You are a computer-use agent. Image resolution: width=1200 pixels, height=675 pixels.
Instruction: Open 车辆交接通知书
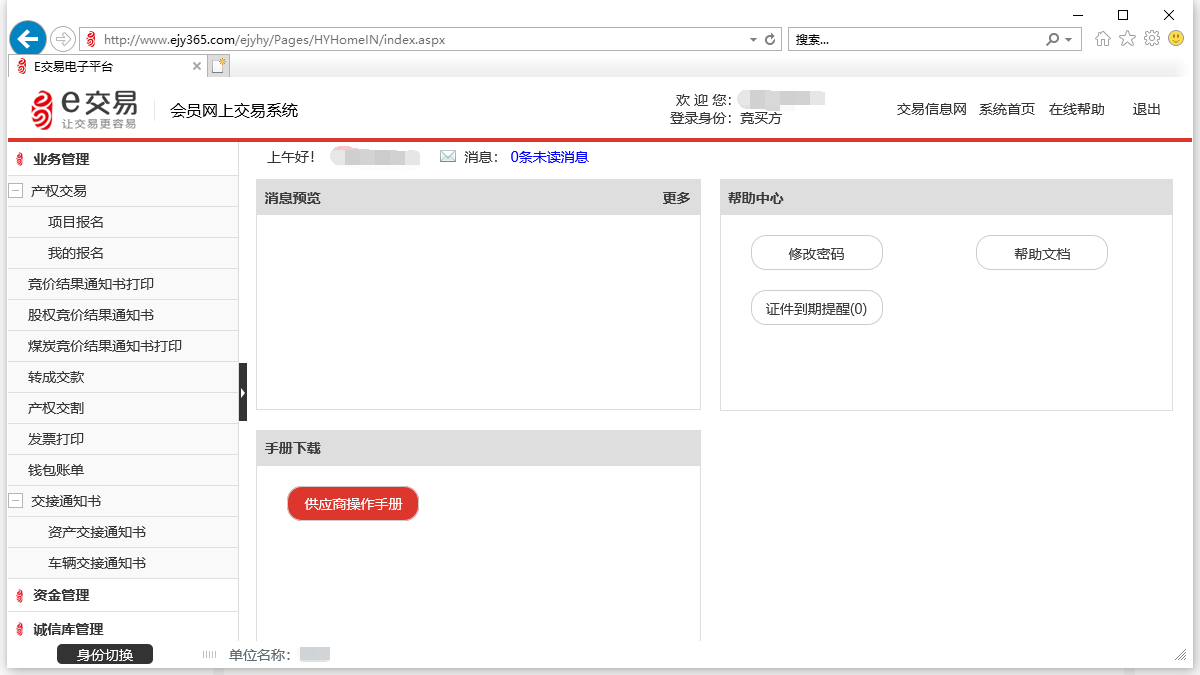click(x=97, y=563)
